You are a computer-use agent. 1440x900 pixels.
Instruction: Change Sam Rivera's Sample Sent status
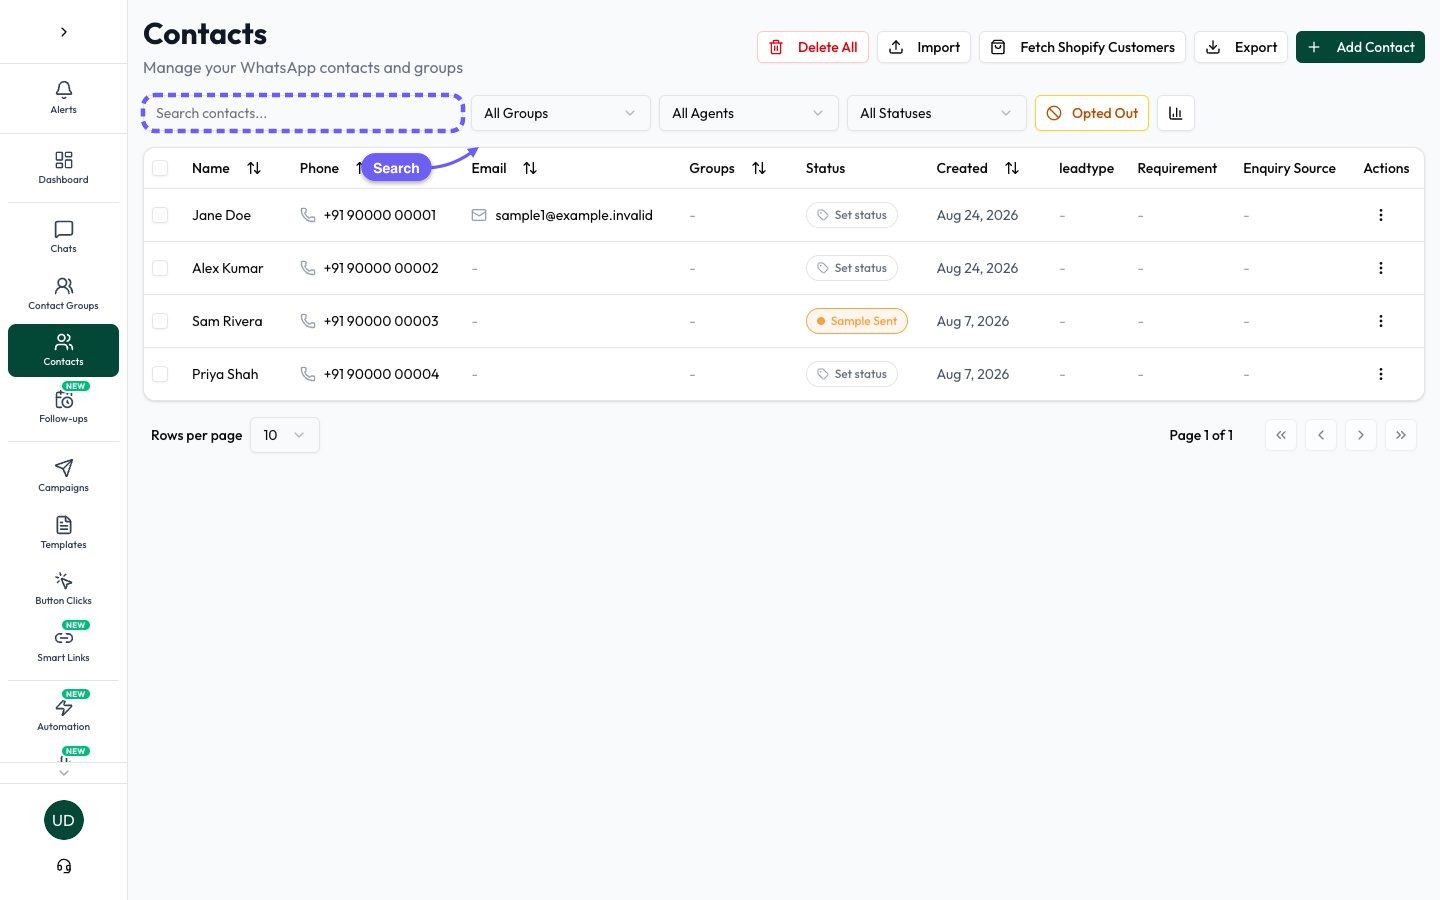click(856, 321)
